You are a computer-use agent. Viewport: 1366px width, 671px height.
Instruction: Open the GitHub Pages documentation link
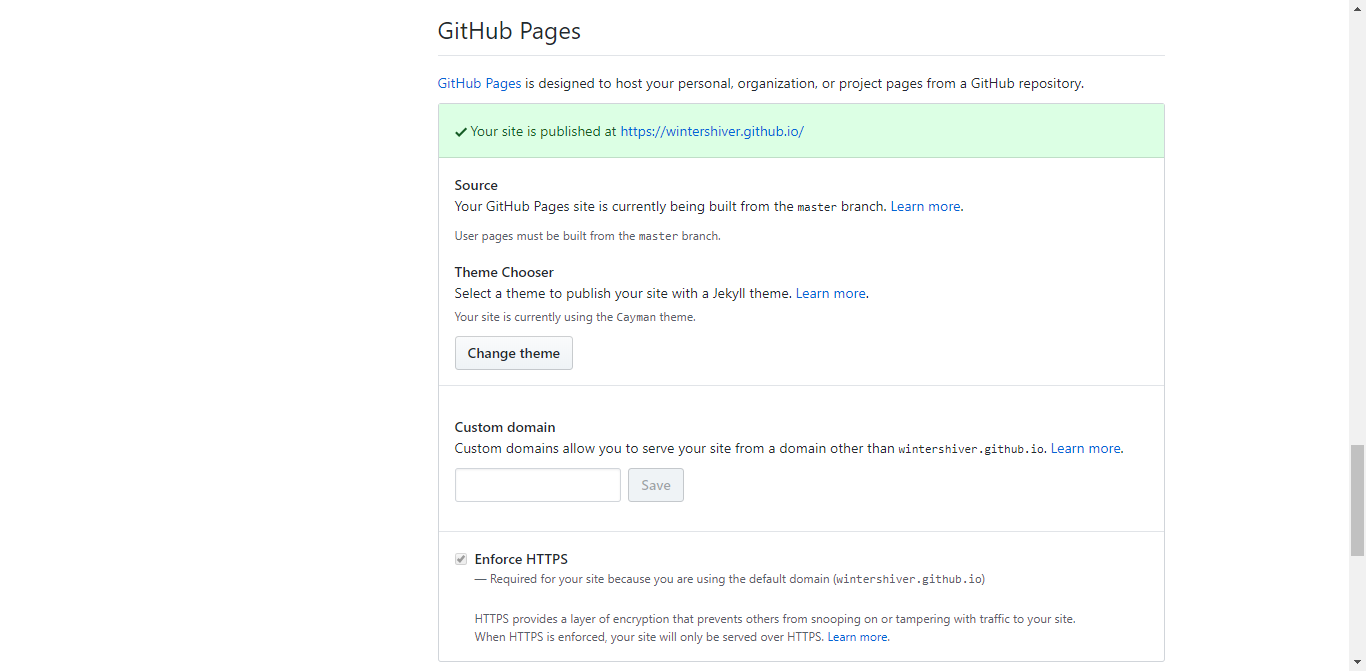click(479, 83)
